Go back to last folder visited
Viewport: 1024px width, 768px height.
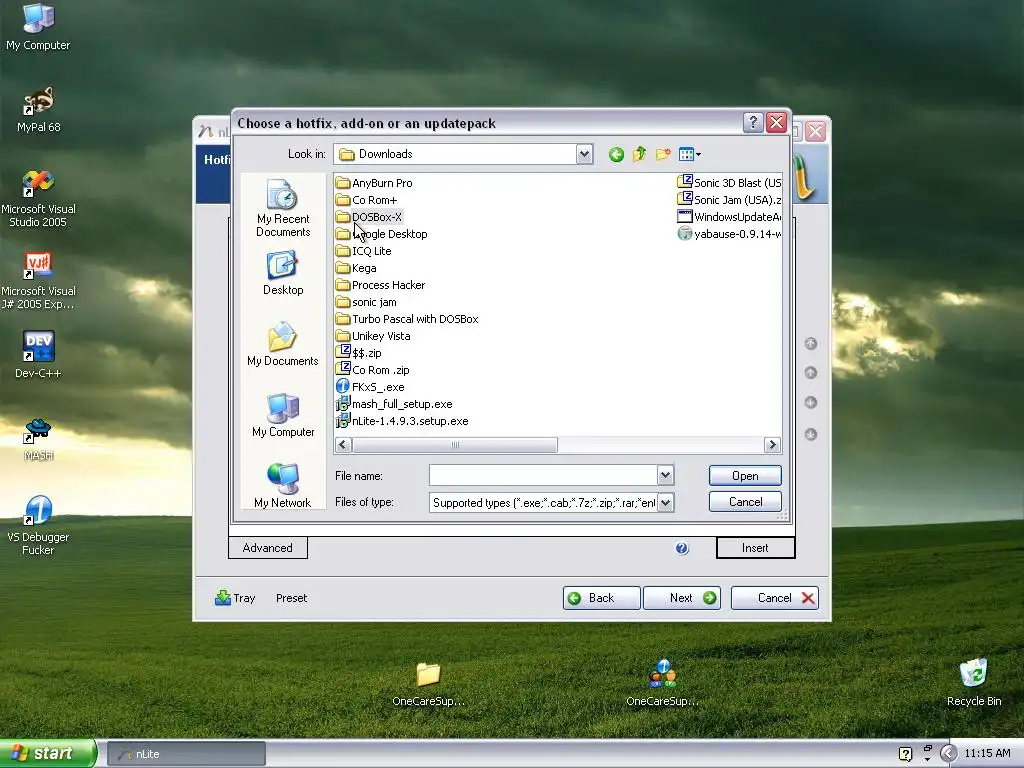point(616,155)
